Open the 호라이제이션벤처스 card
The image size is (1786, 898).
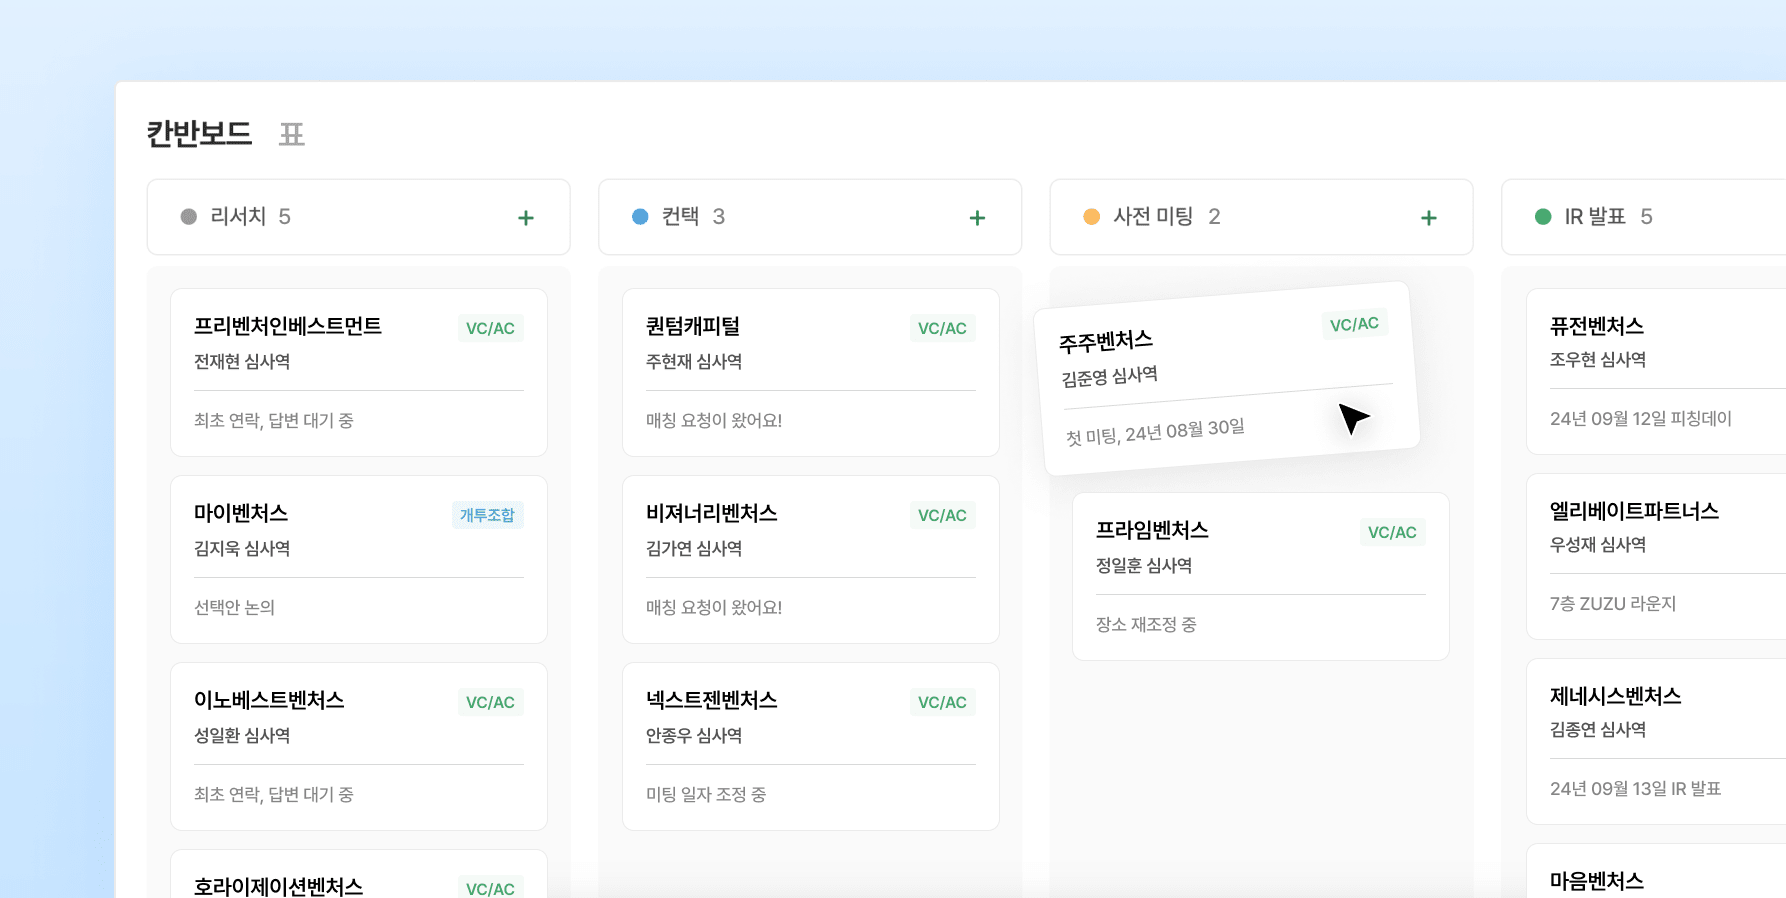pos(359,874)
